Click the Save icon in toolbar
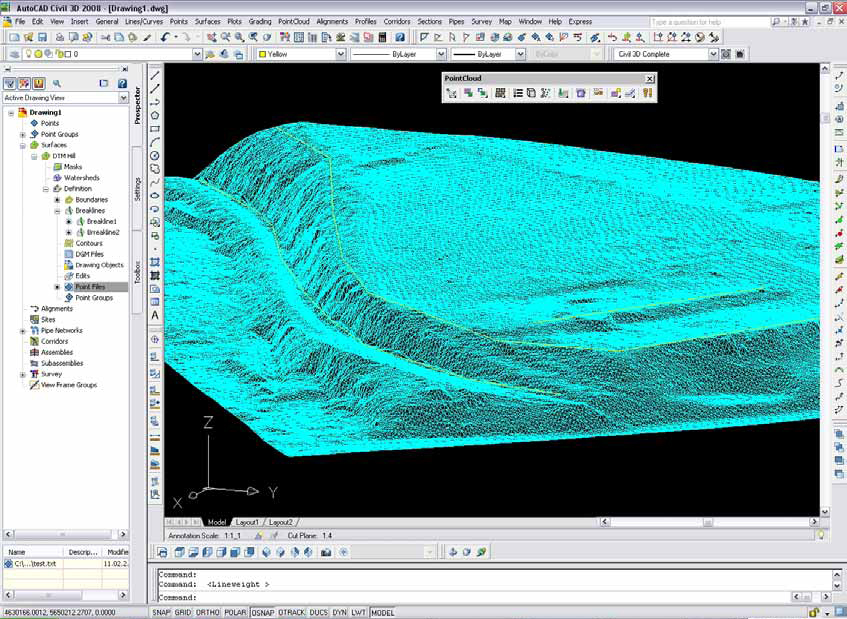847x619 pixels. pos(43,37)
